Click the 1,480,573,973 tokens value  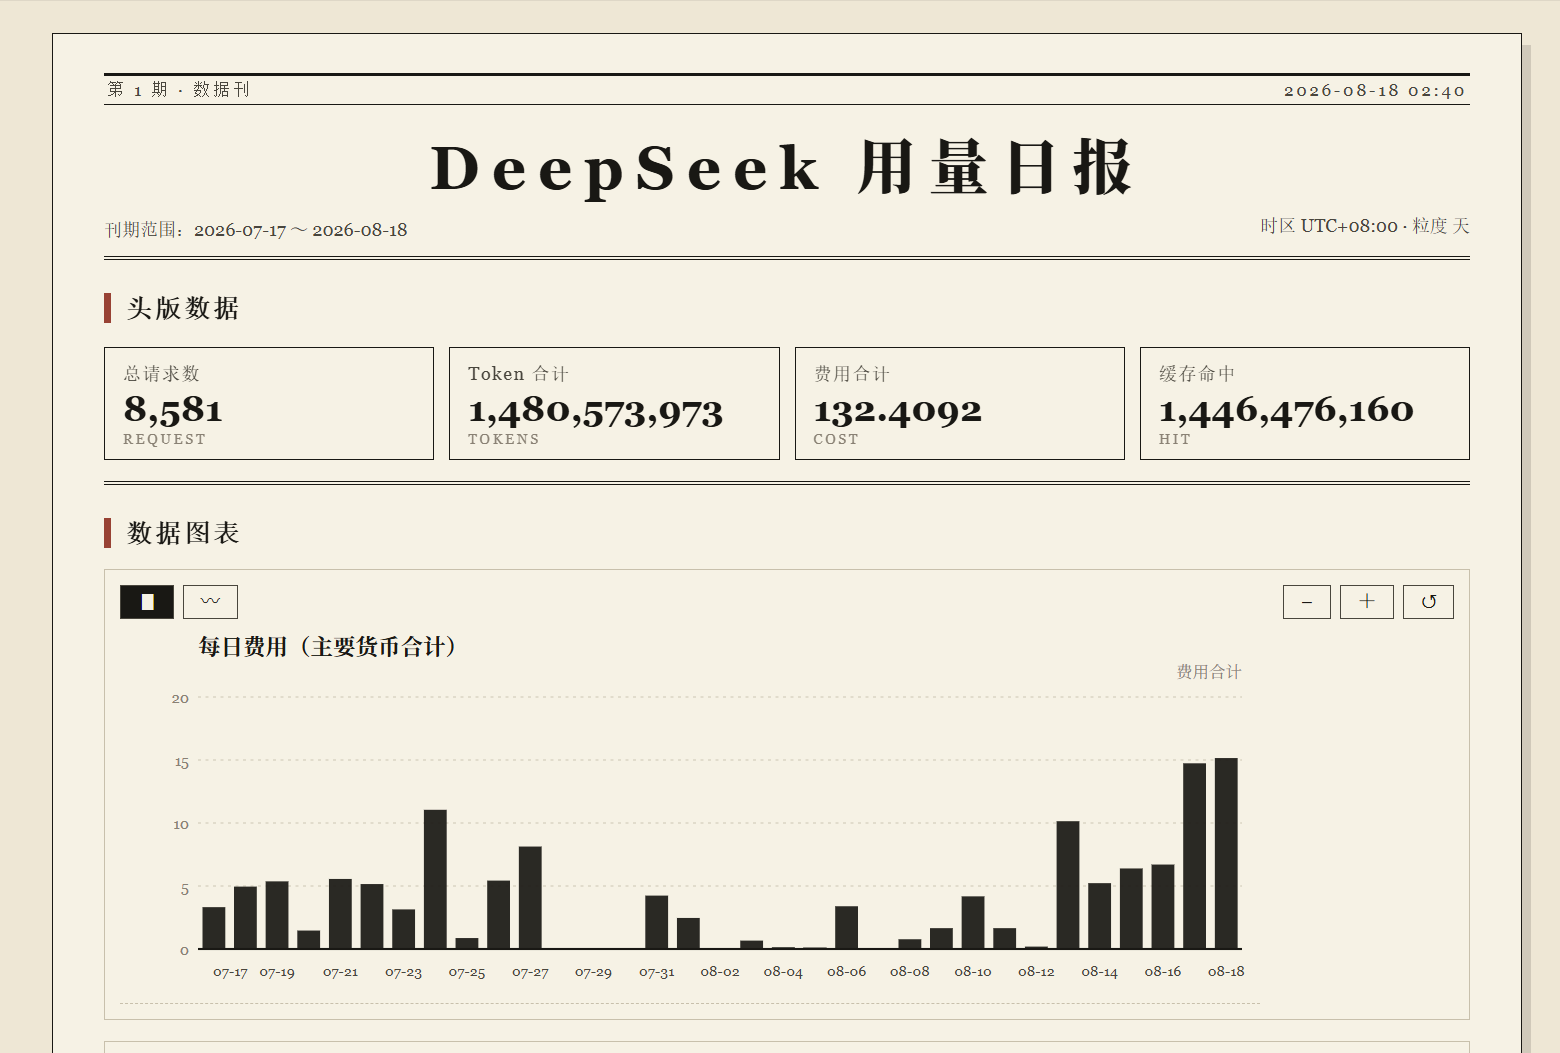[596, 411]
